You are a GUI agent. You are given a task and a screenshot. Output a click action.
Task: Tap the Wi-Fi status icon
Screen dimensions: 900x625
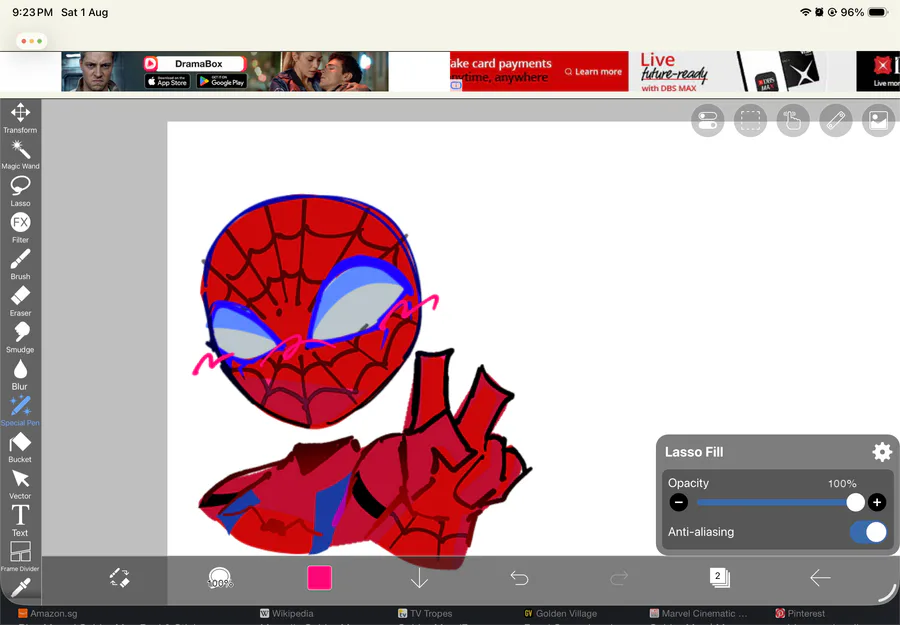pos(805,12)
